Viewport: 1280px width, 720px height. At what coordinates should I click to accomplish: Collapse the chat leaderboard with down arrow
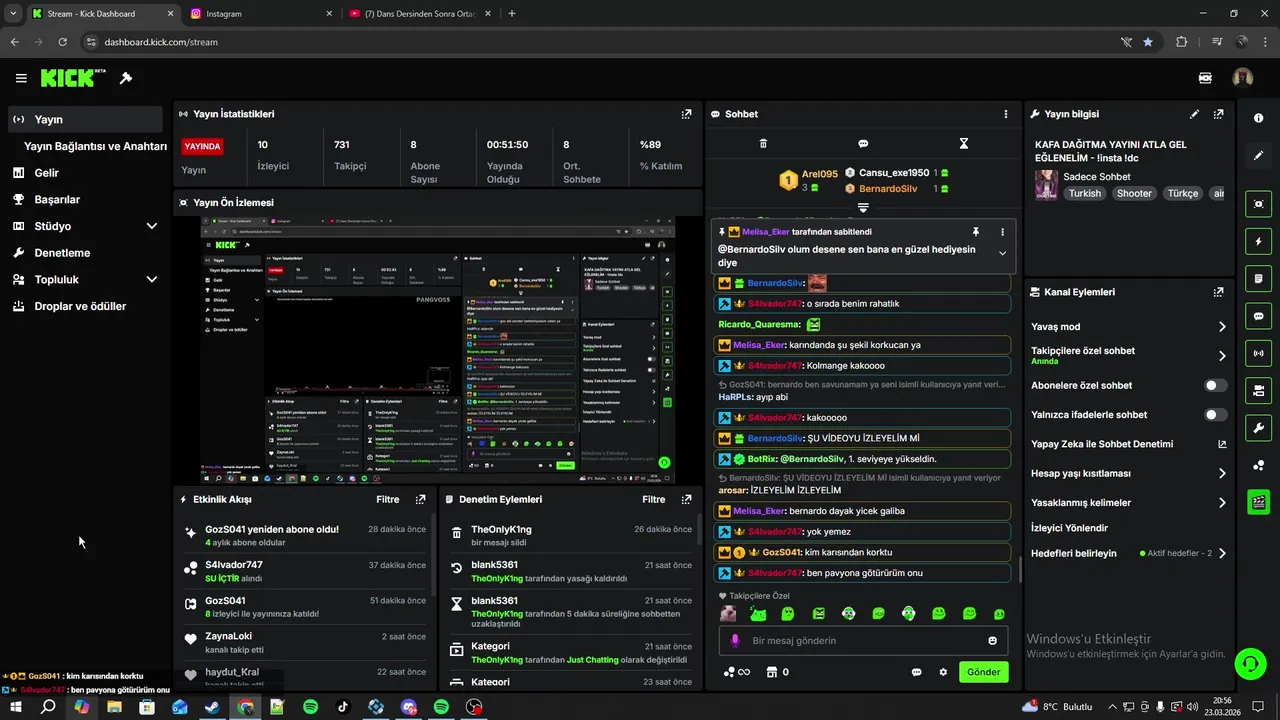863,208
